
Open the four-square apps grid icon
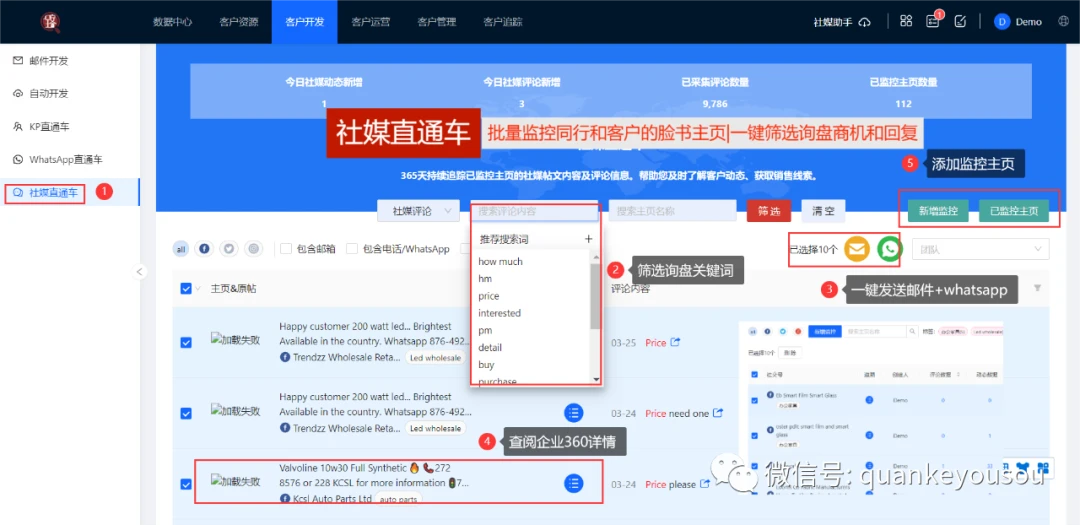pyautogui.click(x=906, y=21)
